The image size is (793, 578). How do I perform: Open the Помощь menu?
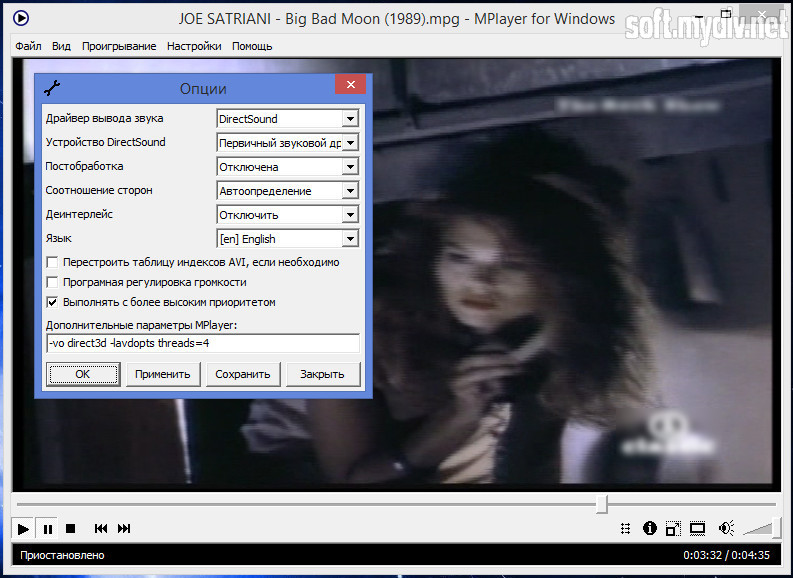(252, 46)
